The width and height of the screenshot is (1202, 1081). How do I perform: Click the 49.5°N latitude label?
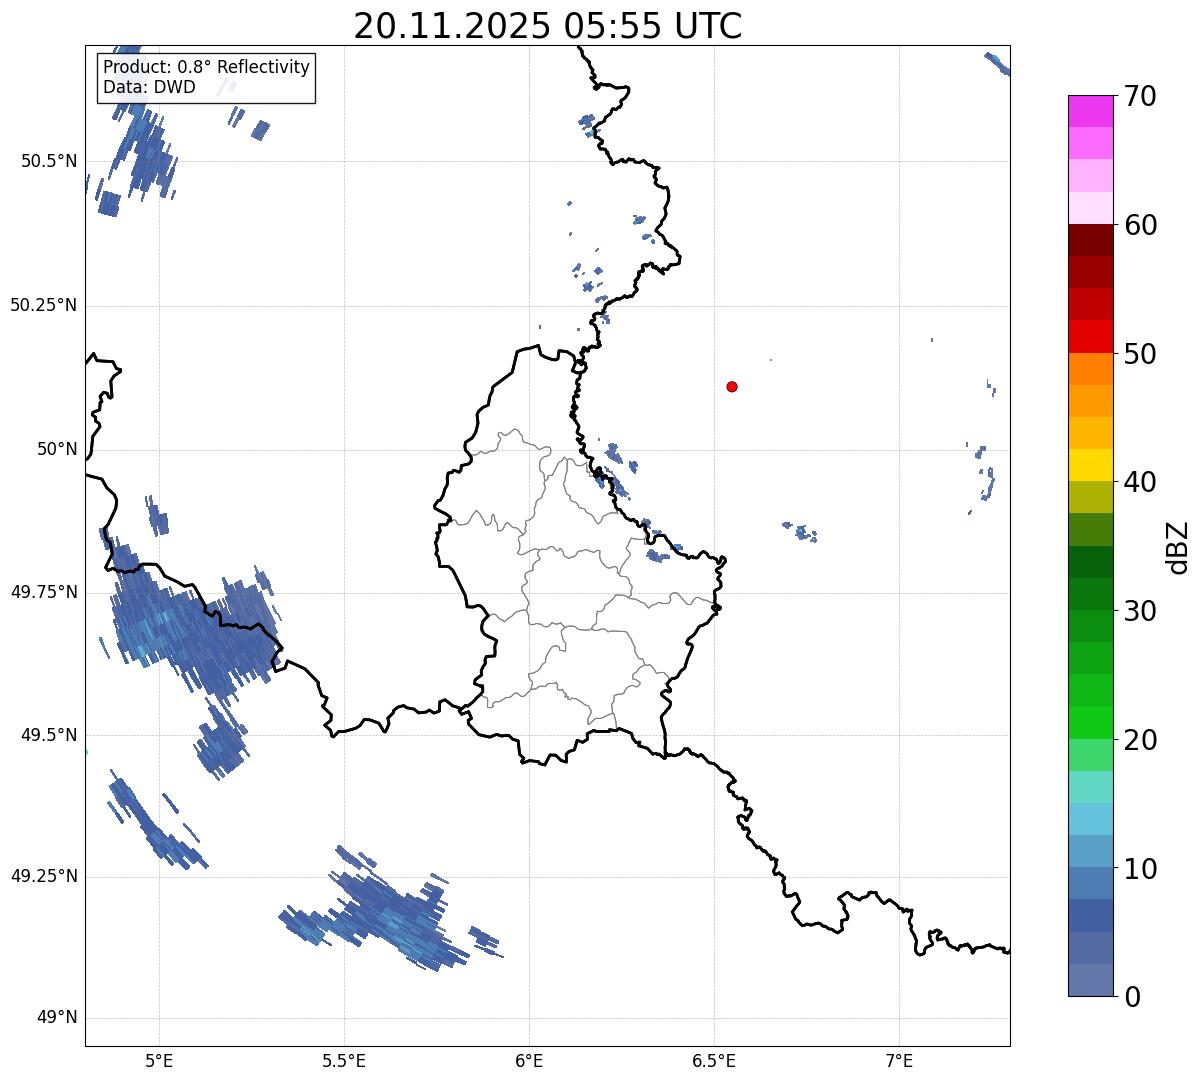[x=49, y=735]
